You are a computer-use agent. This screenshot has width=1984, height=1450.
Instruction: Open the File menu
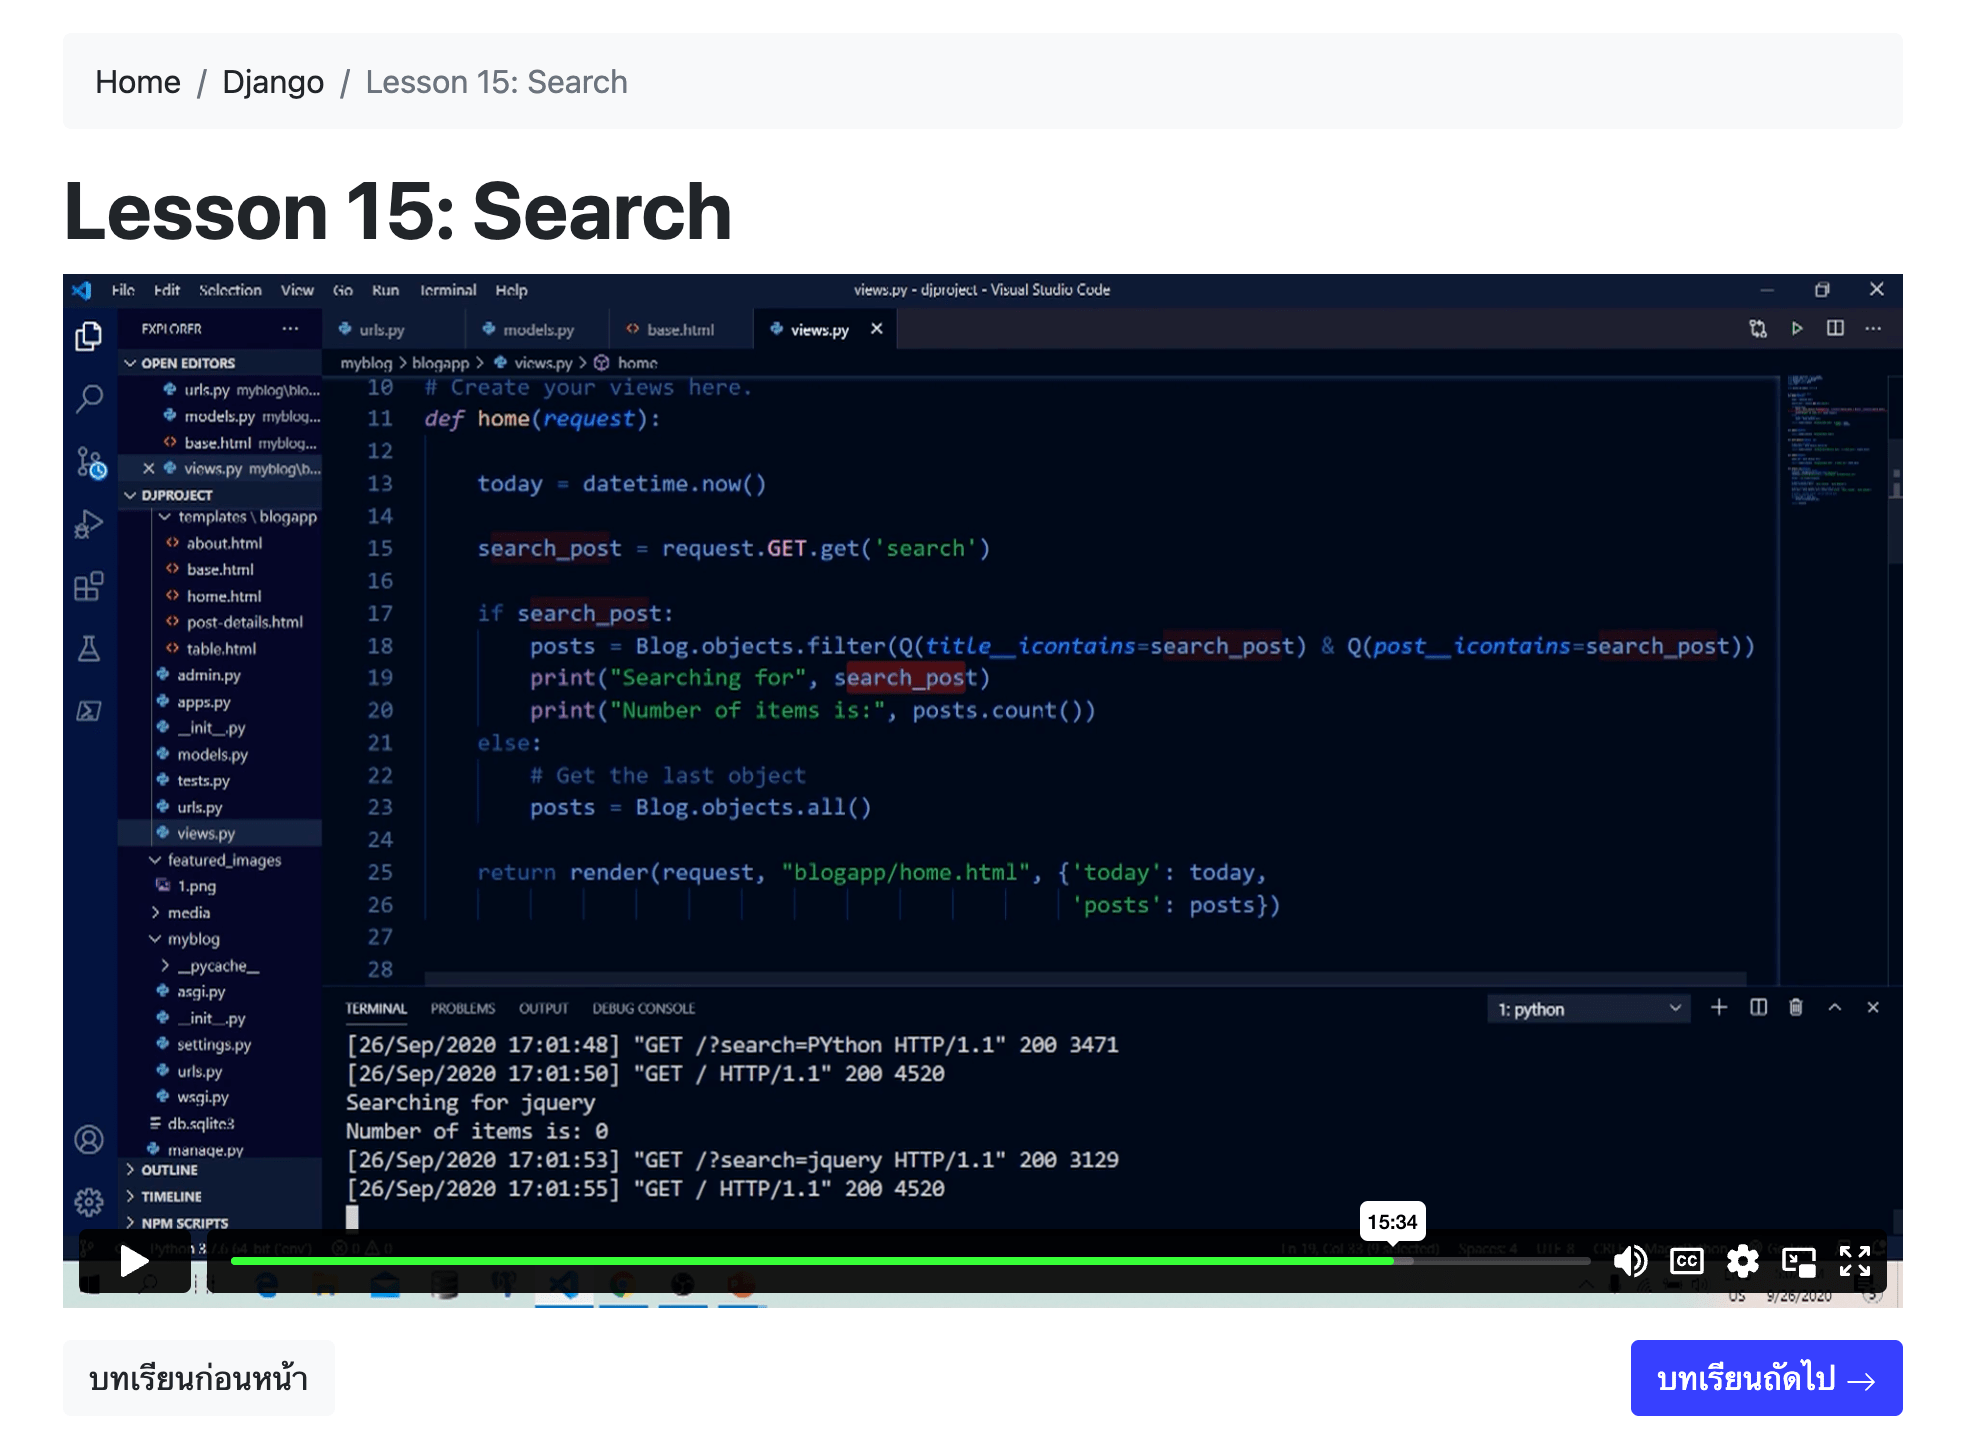click(x=123, y=290)
